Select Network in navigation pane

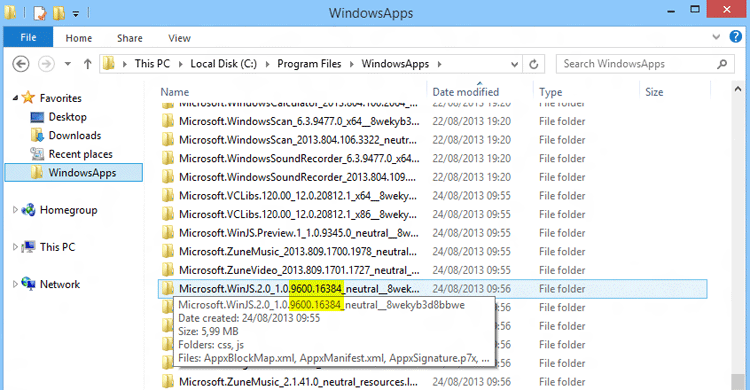click(x=60, y=284)
